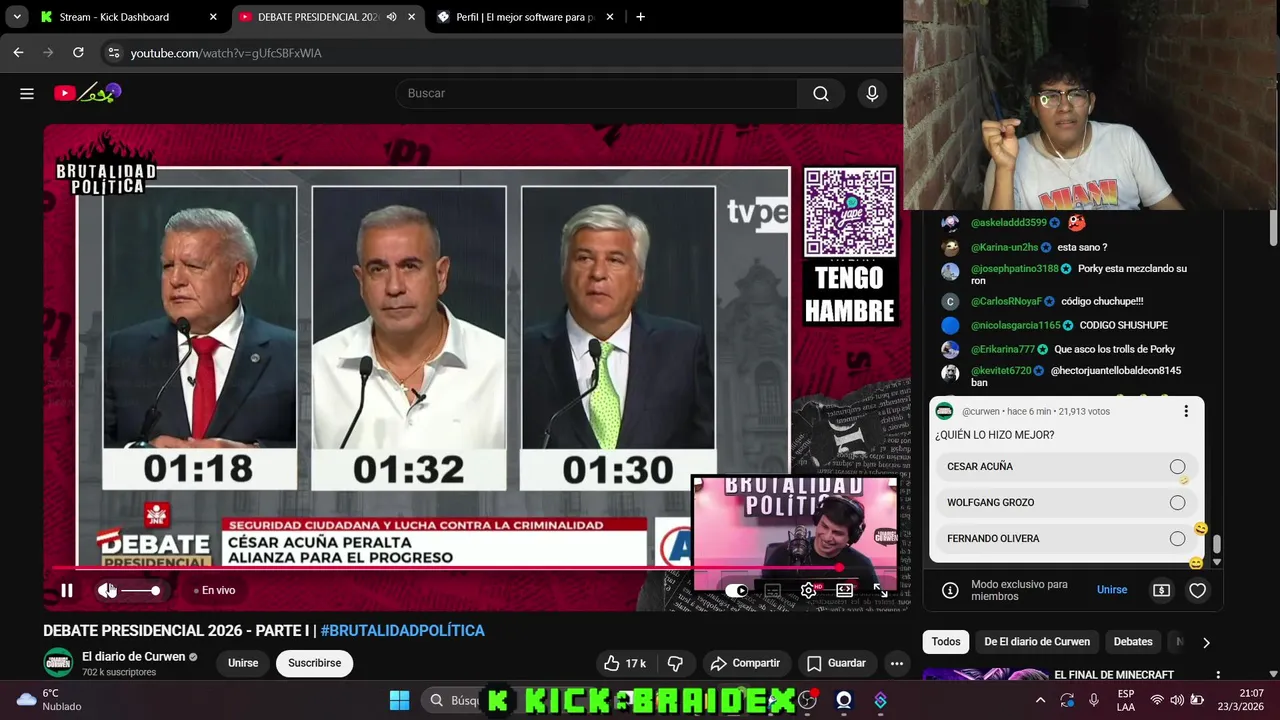
Task: Toggle the autoplay switch in player
Action: 736,591
